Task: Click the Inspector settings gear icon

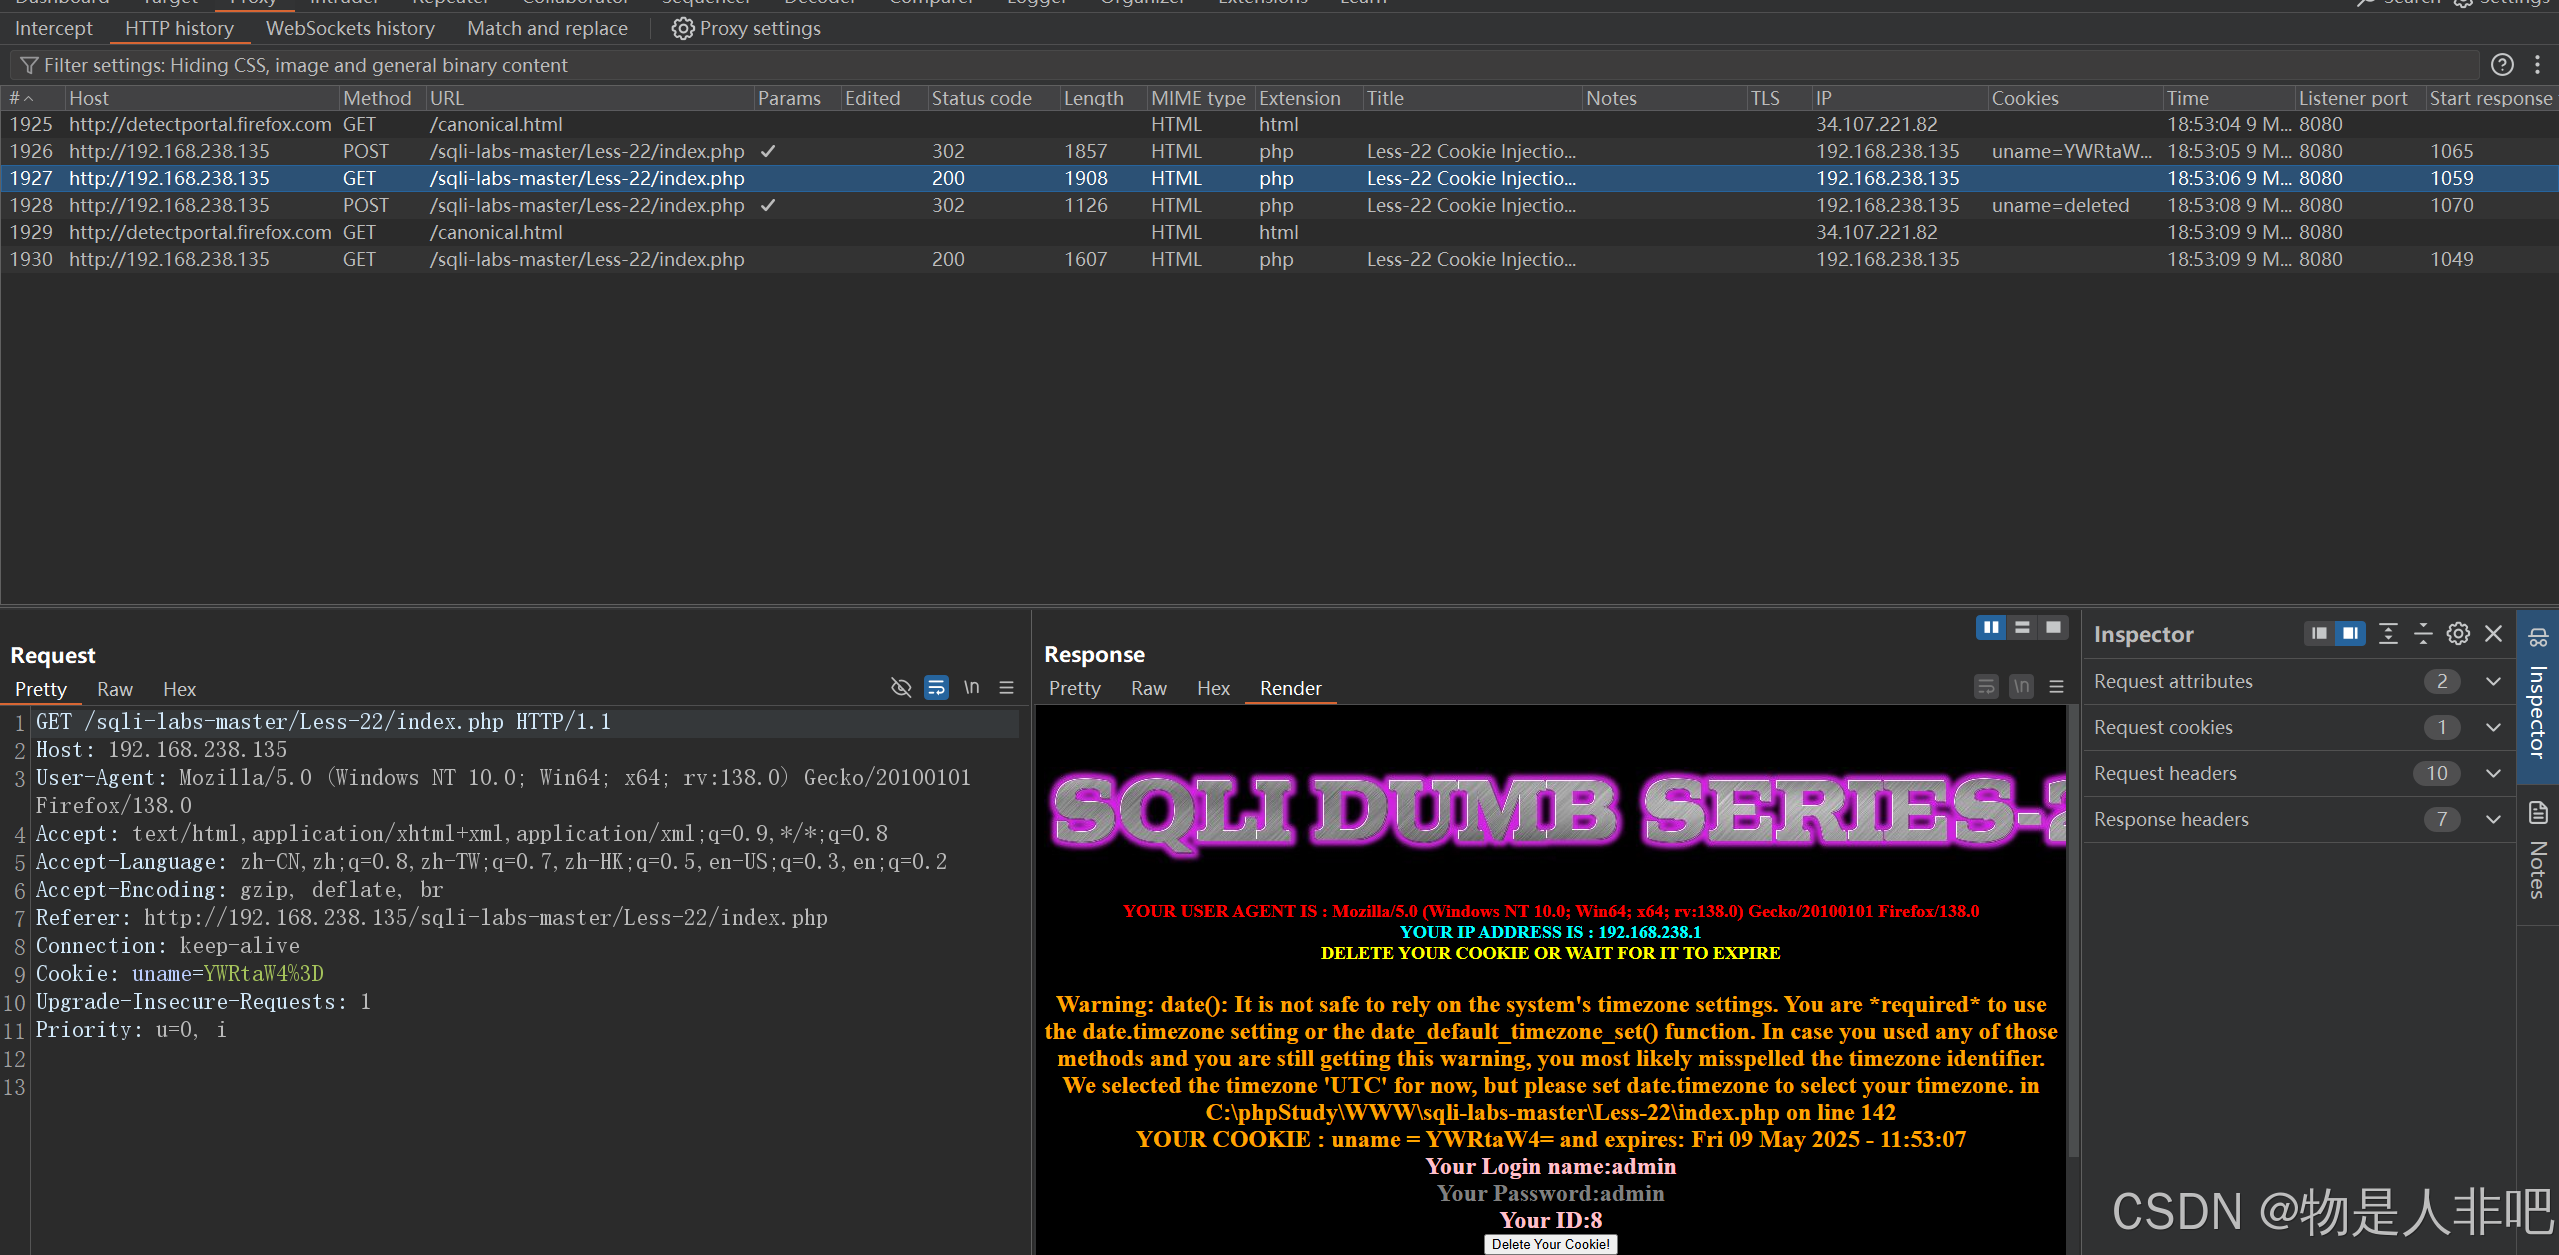Action: 2457,634
